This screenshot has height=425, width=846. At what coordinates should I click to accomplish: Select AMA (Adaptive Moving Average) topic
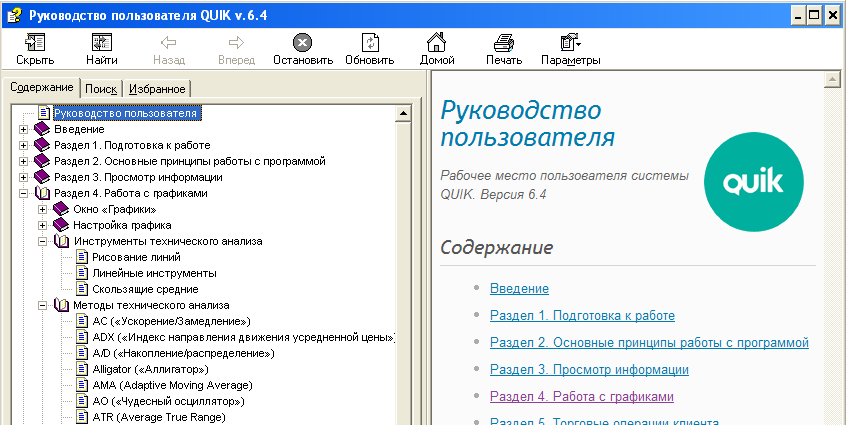[173, 385]
